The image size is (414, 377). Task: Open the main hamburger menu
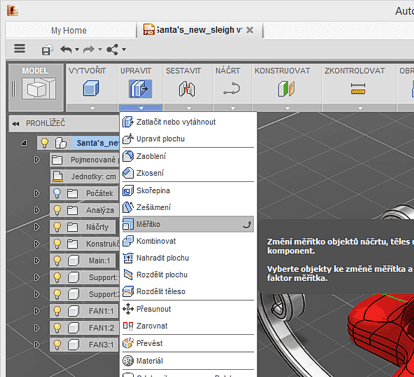(x=20, y=49)
